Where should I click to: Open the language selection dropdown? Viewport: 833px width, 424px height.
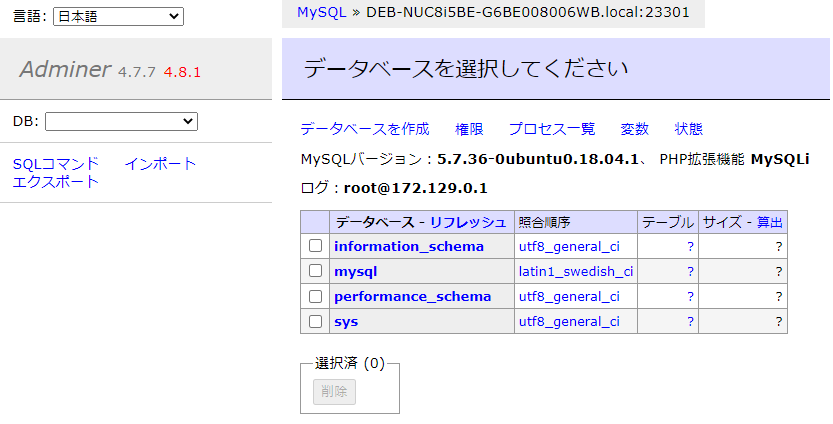pos(118,16)
